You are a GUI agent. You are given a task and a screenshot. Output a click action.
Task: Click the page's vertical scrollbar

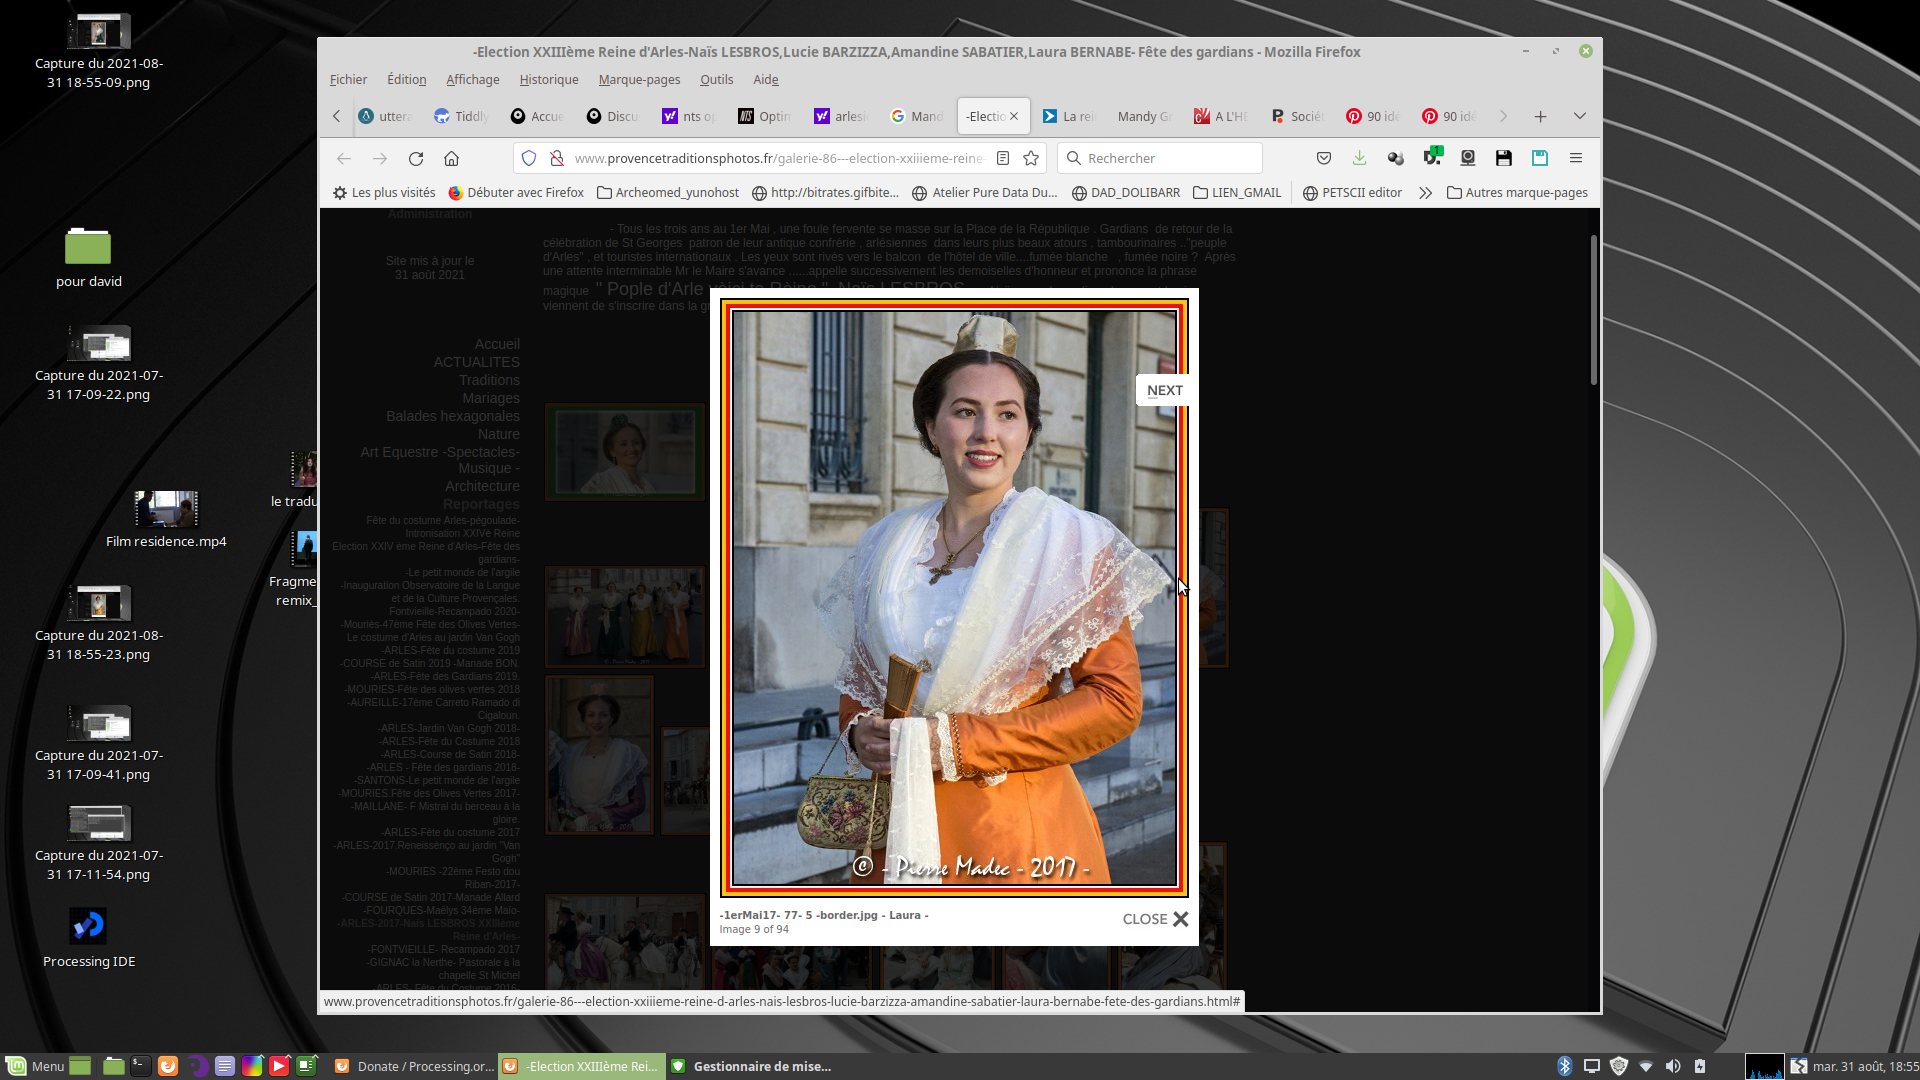tap(1593, 310)
